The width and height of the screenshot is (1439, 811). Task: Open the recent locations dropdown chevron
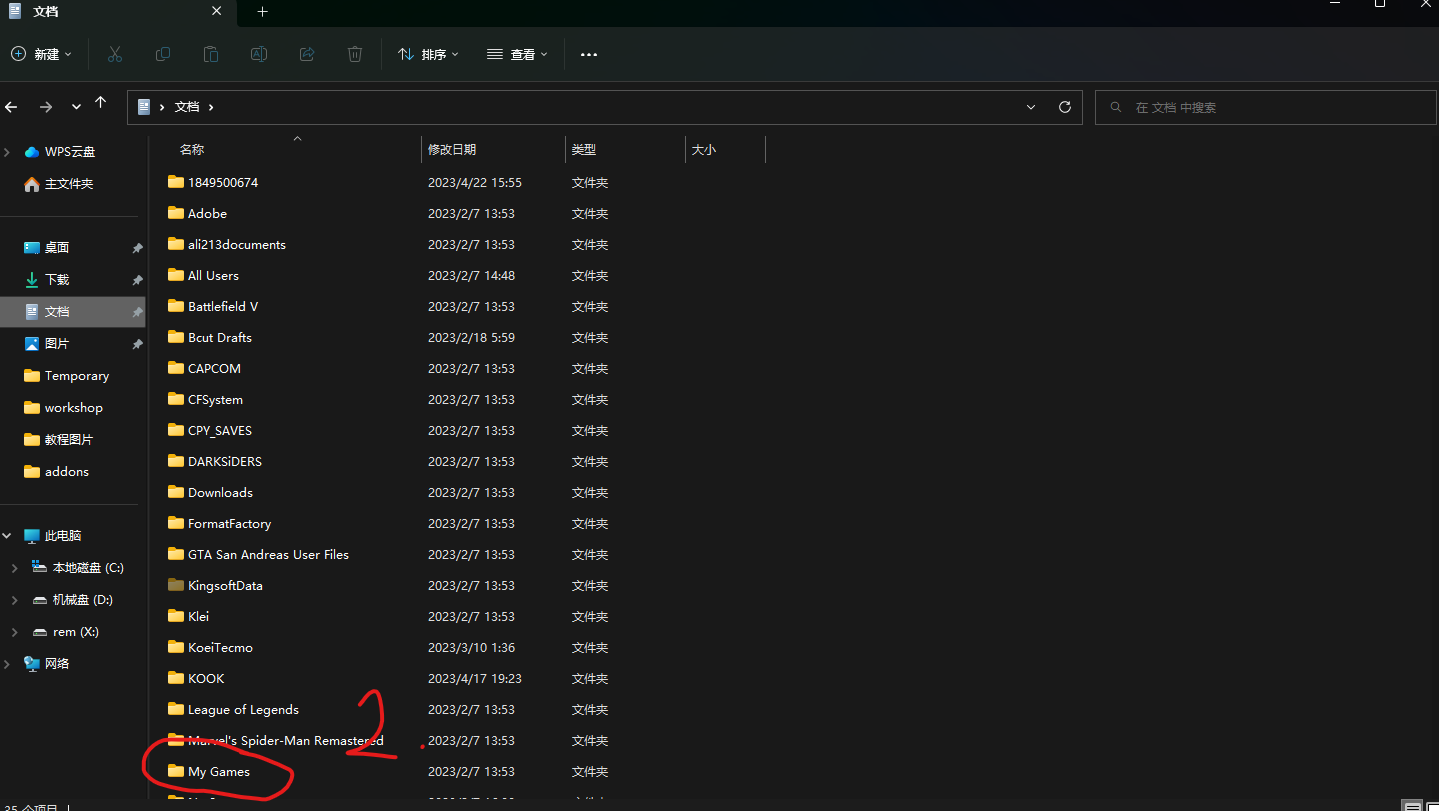click(76, 107)
